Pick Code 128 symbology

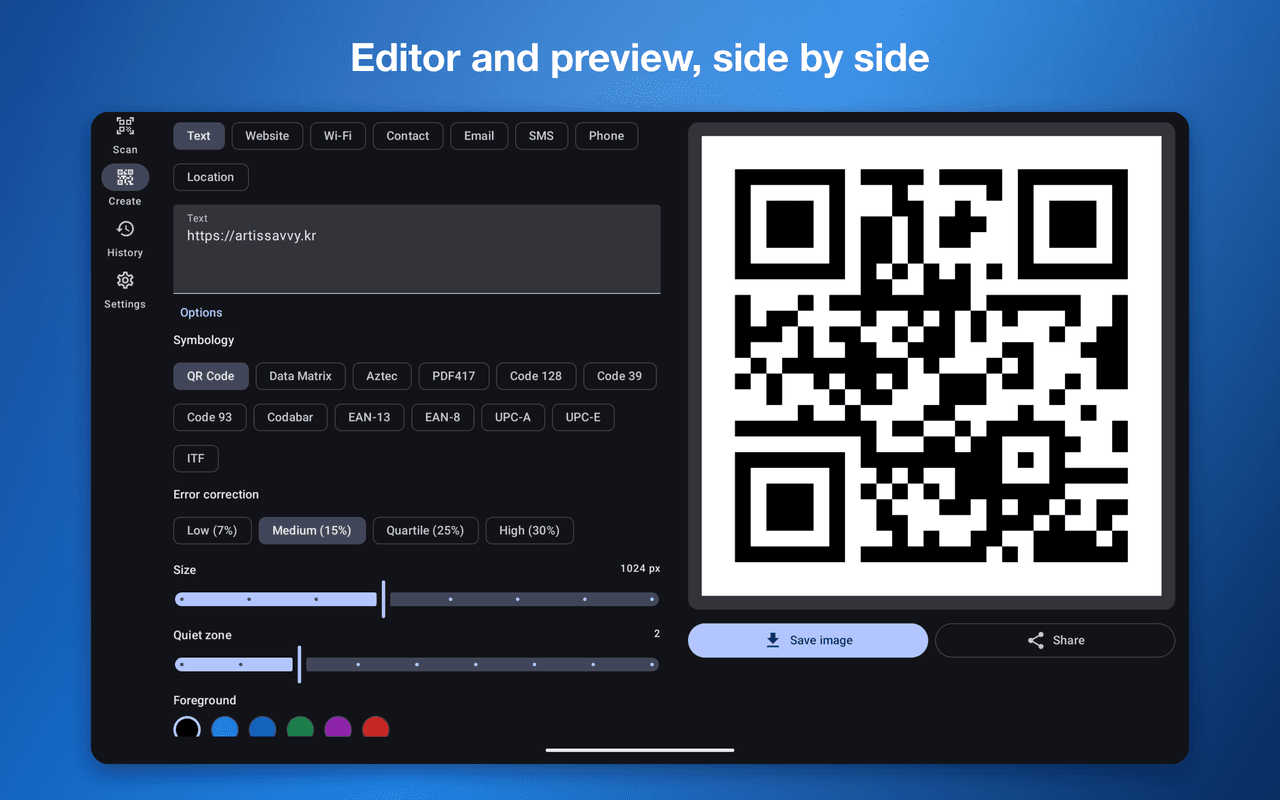pyautogui.click(x=536, y=376)
